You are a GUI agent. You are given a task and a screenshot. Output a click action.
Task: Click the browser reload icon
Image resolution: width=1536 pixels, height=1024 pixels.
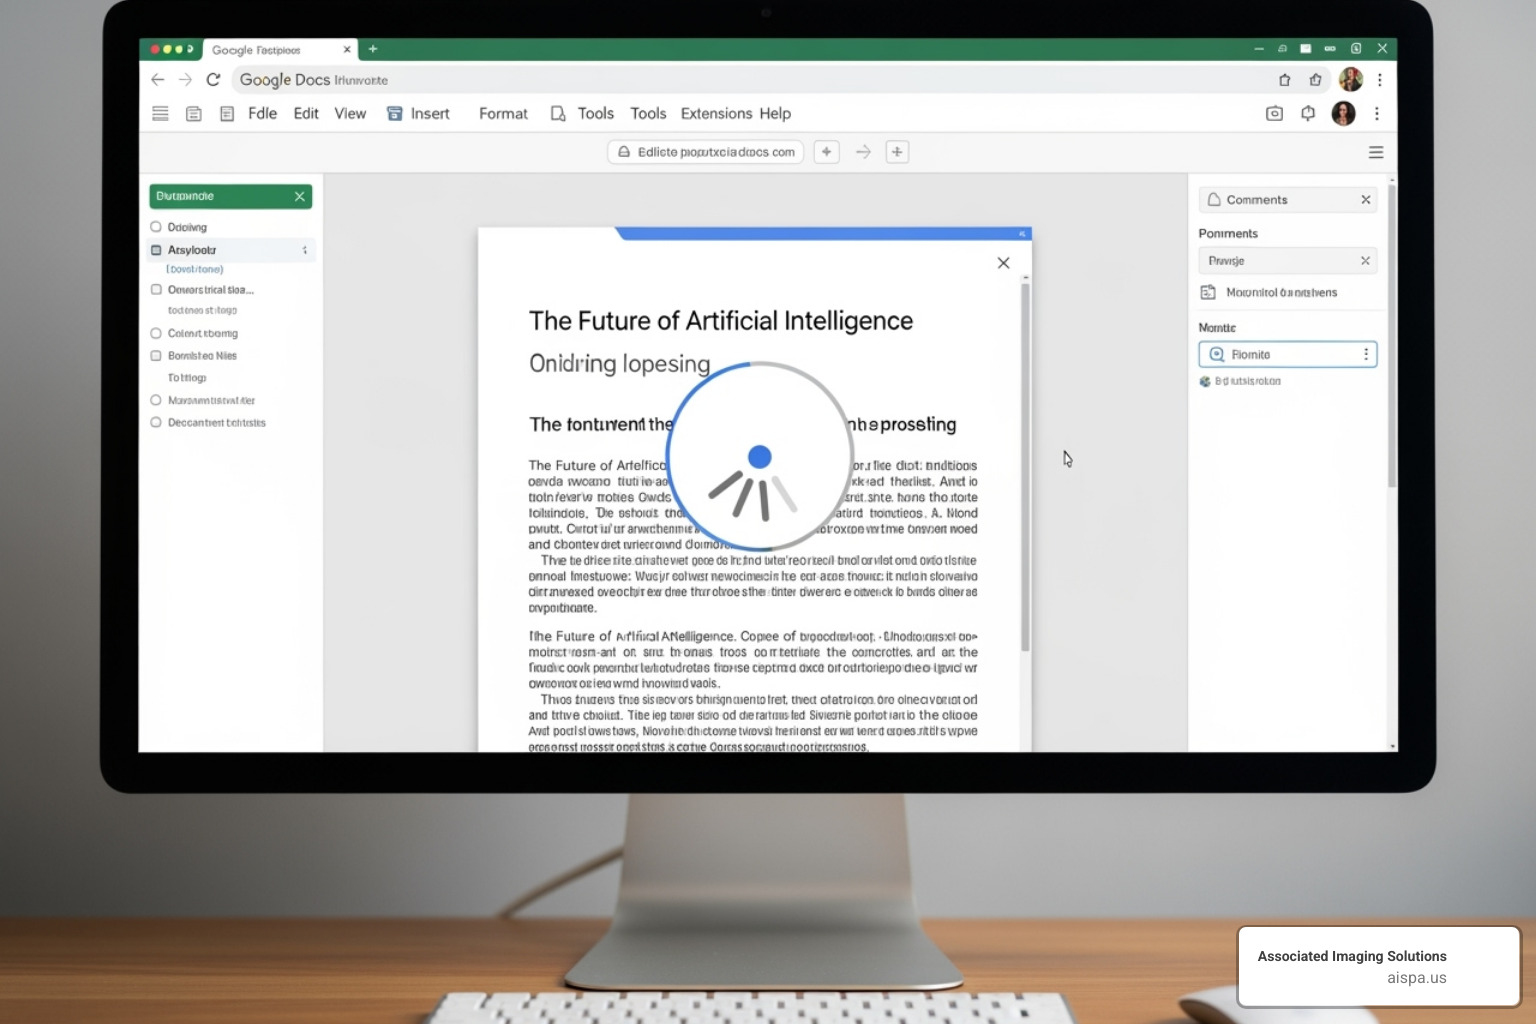[x=213, y=80]
